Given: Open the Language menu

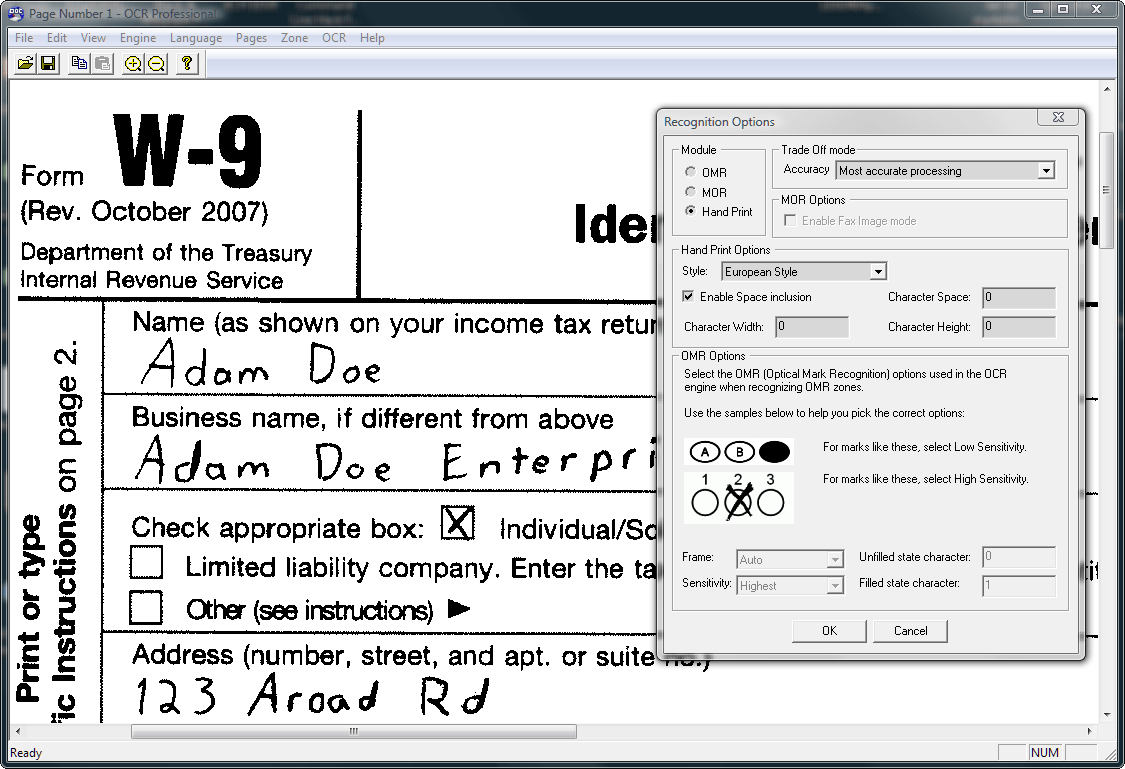Looking at the screenshot, I should (x=196, y=38).
